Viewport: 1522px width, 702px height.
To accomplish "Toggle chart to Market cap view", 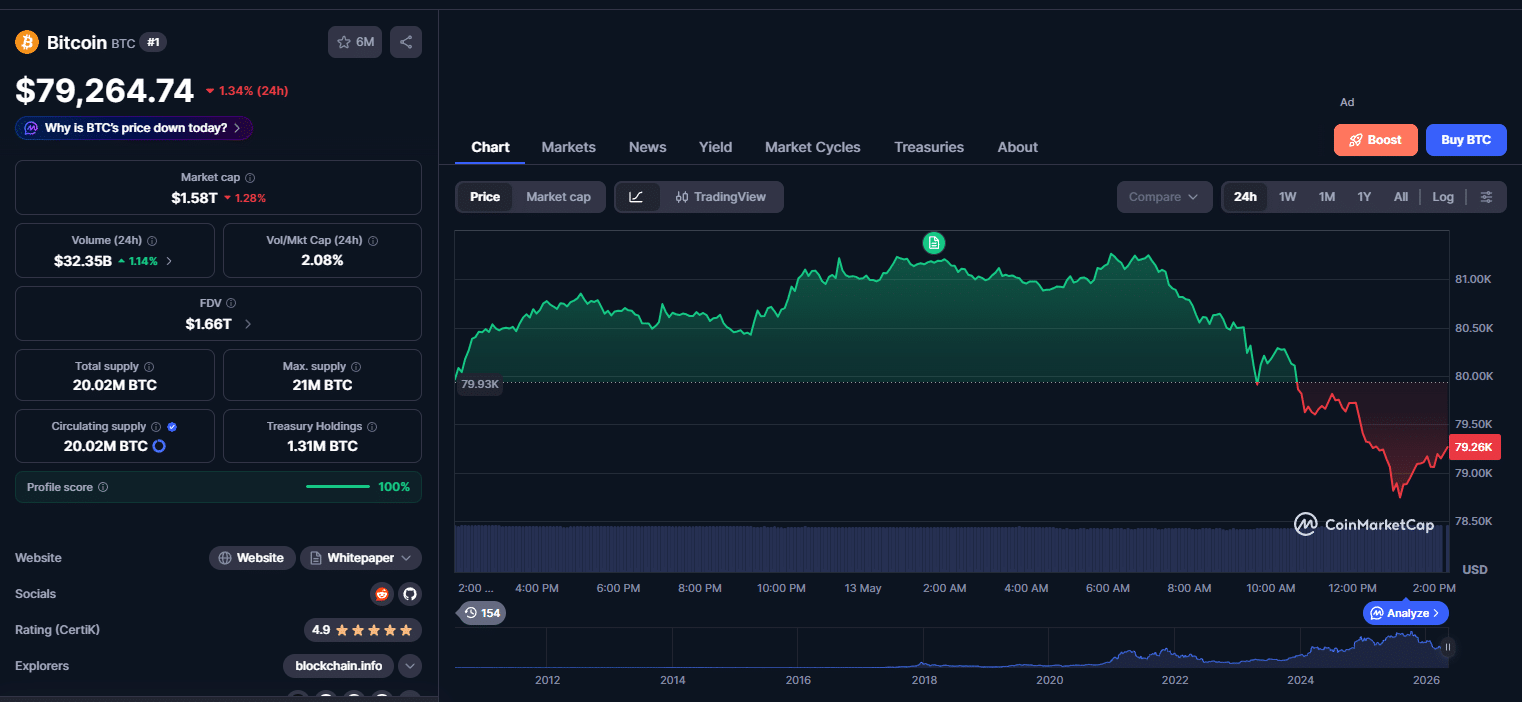I will [558, 197].
